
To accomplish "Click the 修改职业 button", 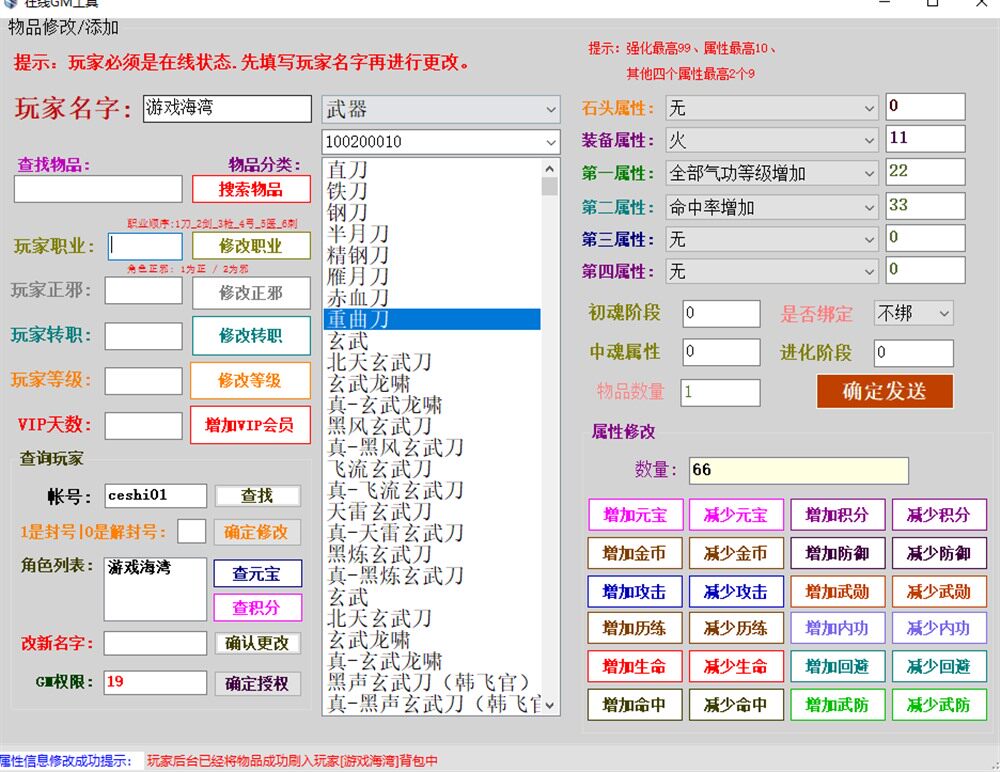I will 251,246.
